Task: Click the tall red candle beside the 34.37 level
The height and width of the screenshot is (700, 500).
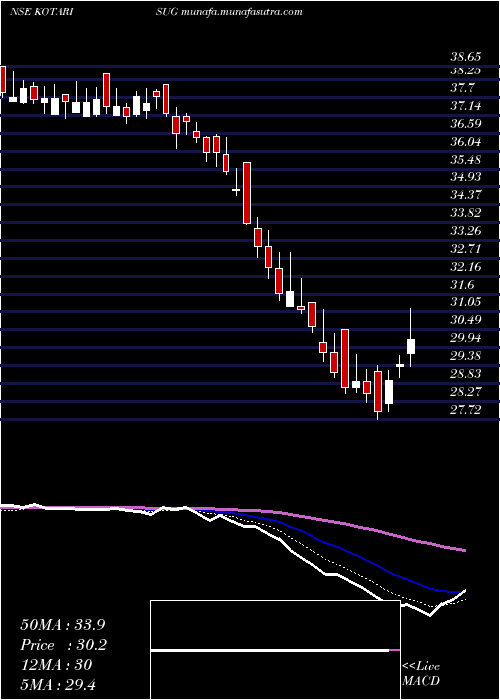Action: coord(247,193)
